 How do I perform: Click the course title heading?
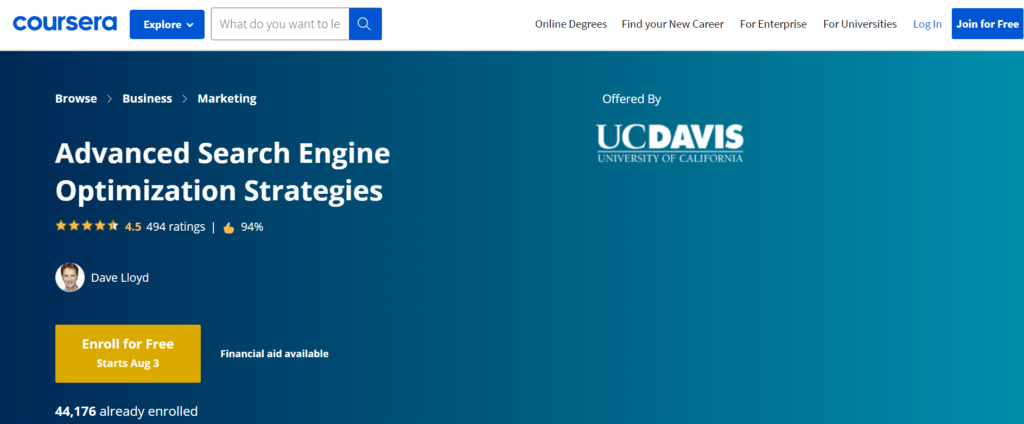[223, 172]
